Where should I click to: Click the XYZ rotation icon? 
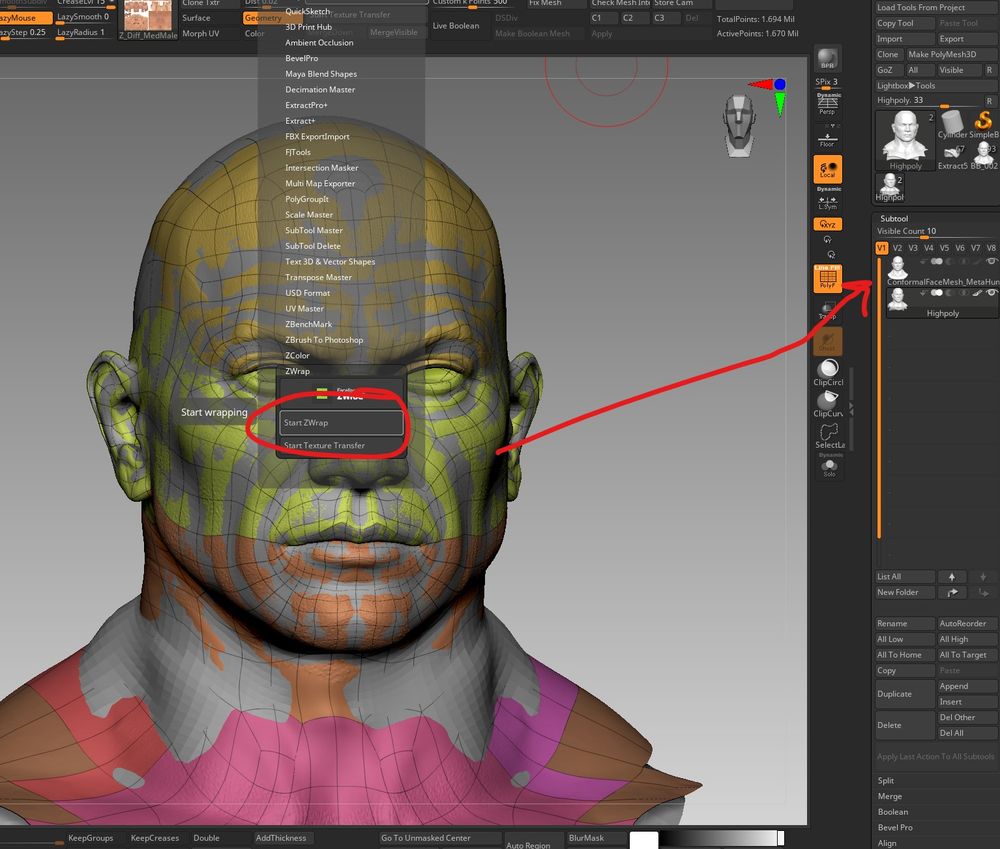[x=828, y=224]
